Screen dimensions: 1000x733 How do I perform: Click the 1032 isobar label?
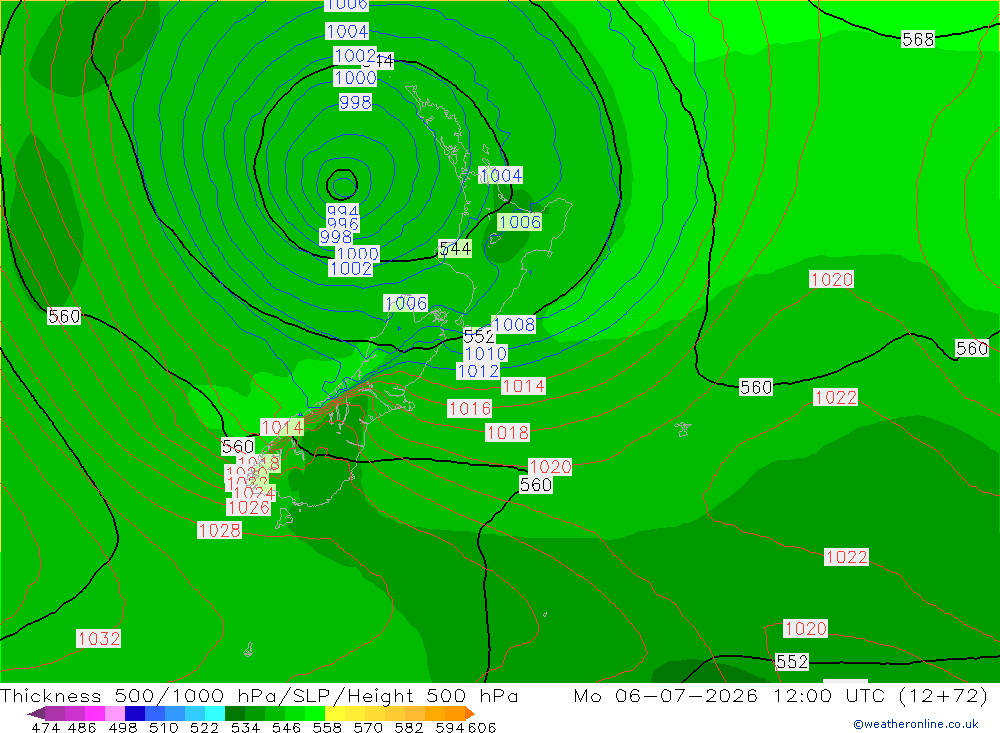pyautogui.click(x=98, y=639)
